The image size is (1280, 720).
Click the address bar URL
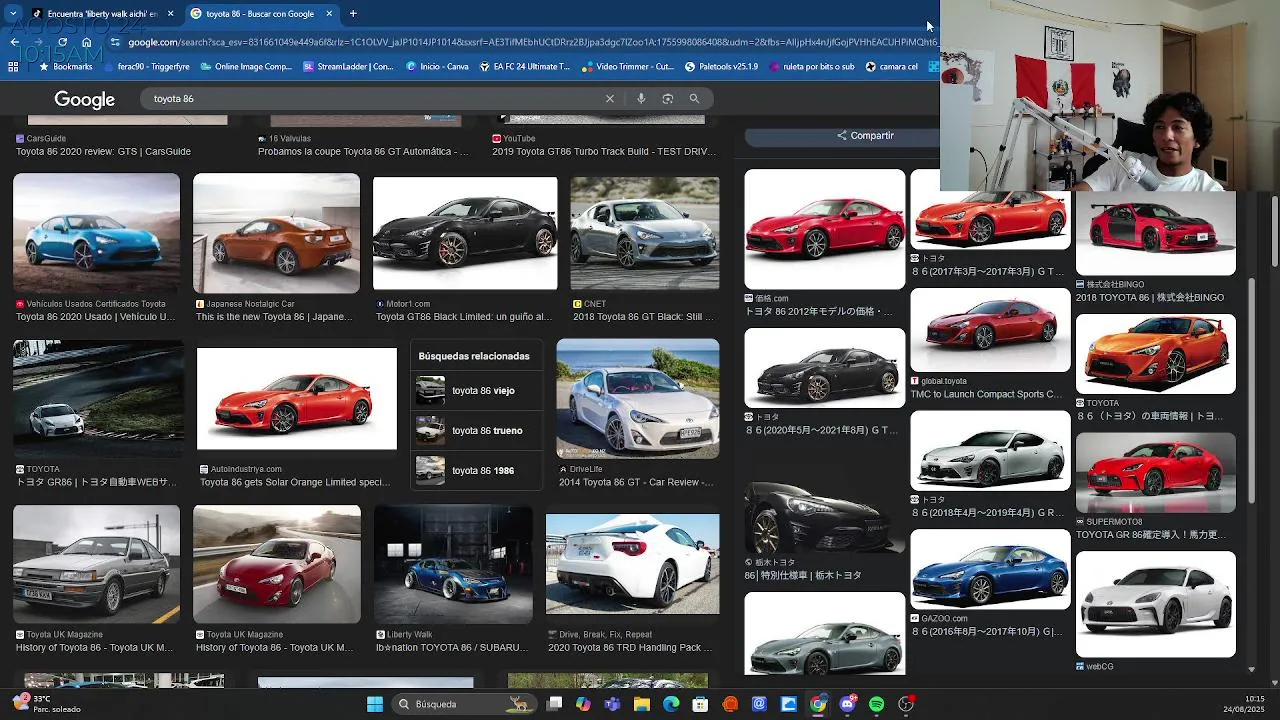pyautogui.click(x=530, y=42)
